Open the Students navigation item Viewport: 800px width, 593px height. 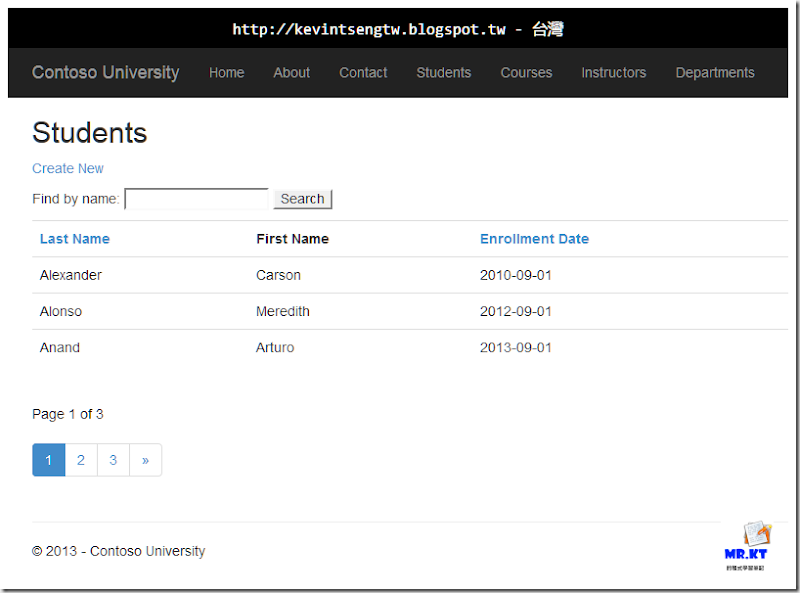click(443, 72)
